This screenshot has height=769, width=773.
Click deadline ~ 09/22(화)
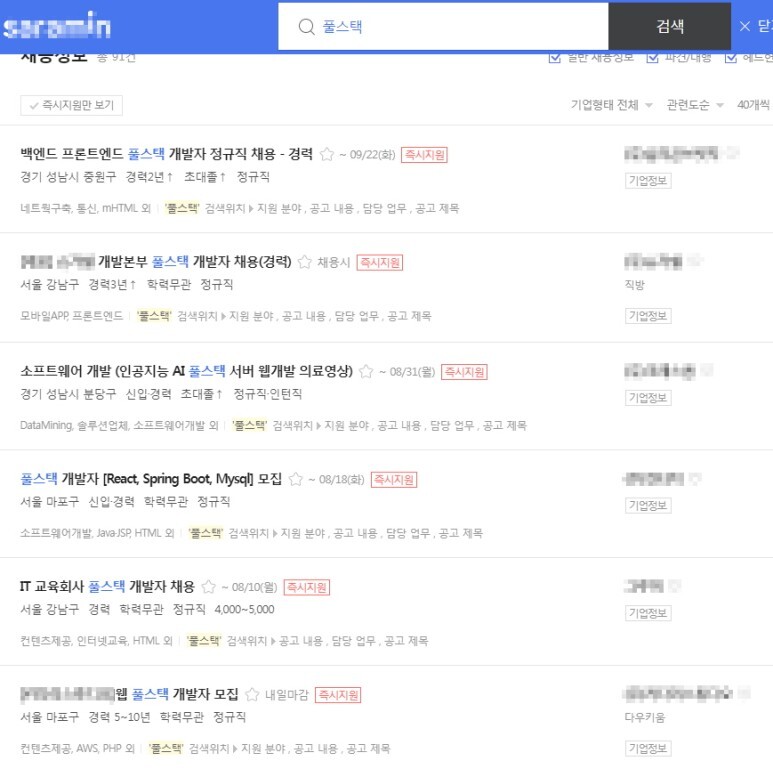click(367, 155)
